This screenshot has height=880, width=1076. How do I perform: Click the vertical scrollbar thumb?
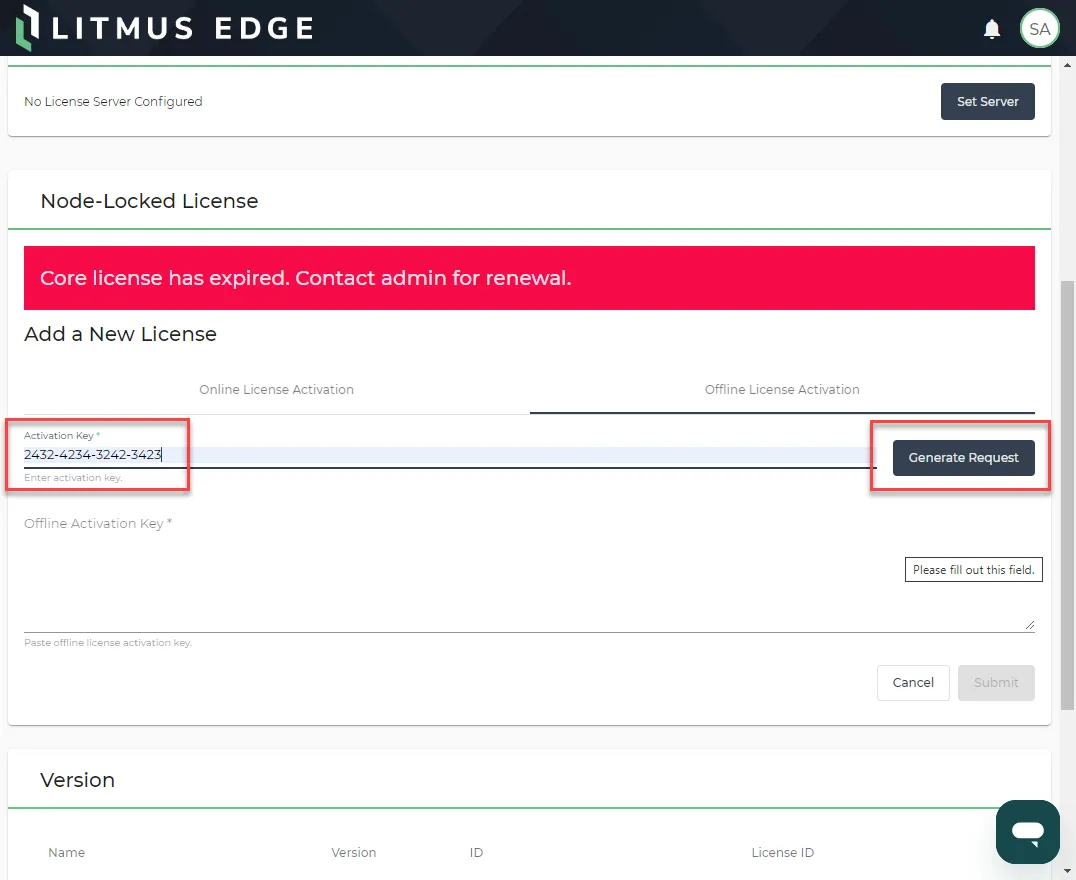pyautogui.click(x=1067, y=494)
